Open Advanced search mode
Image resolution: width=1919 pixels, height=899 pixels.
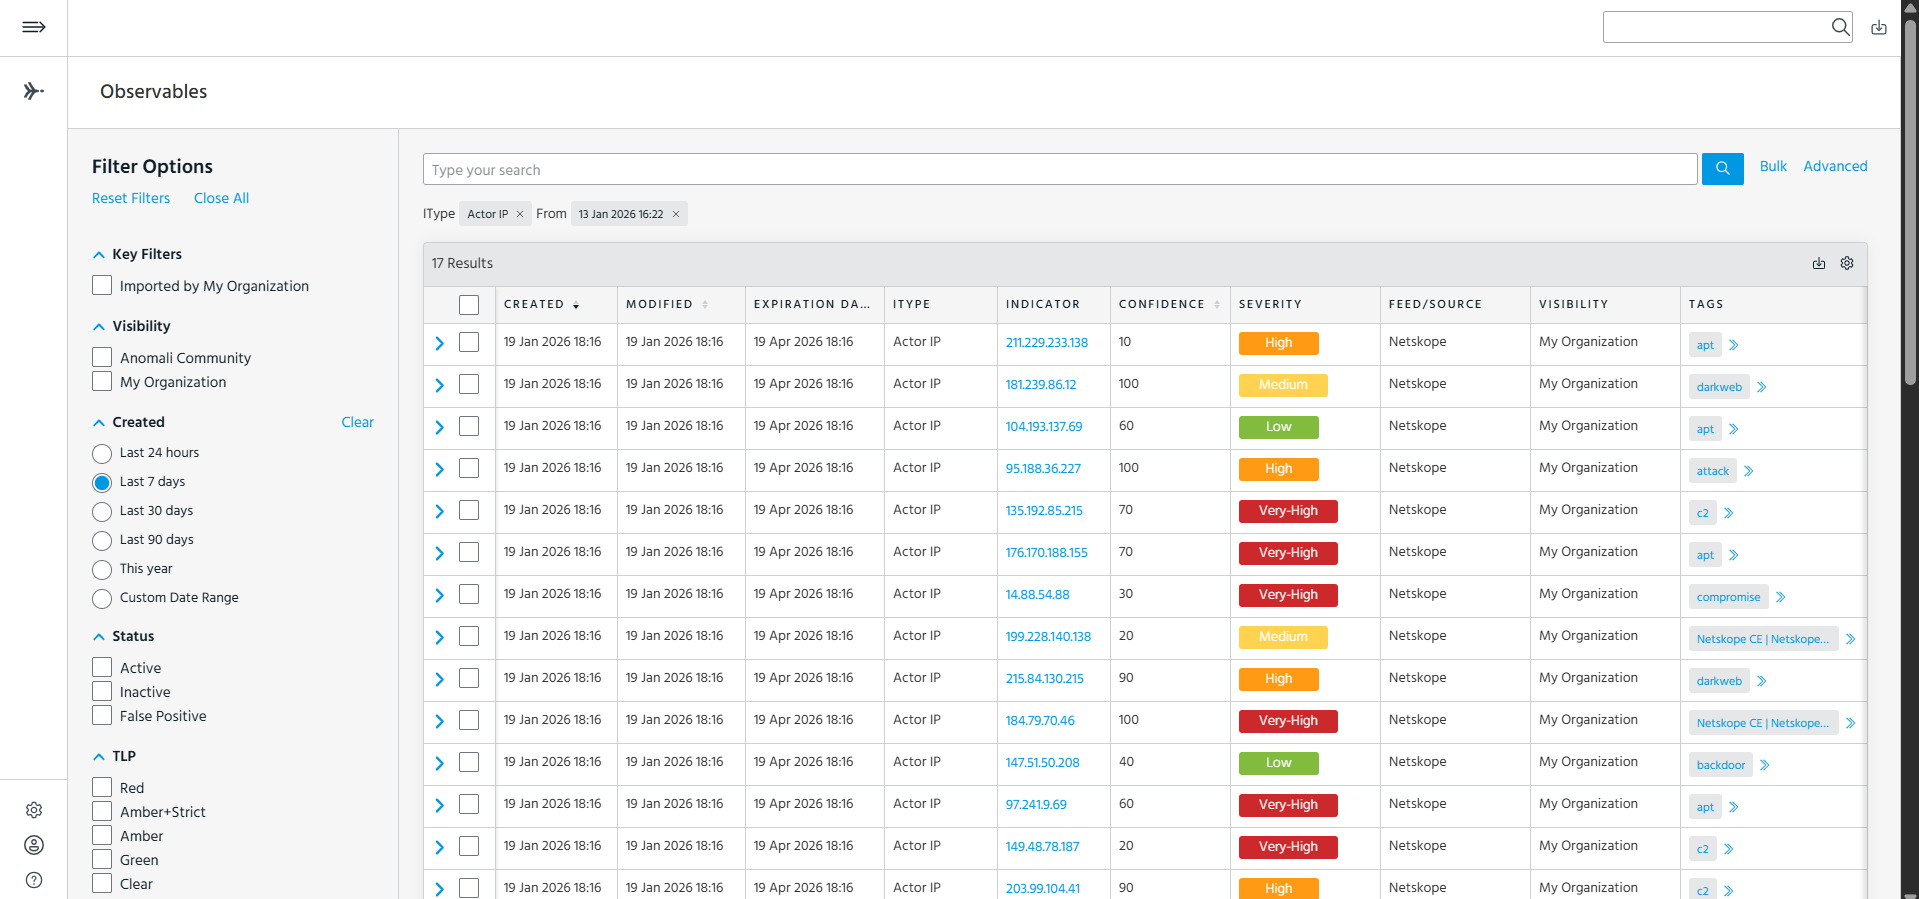tap(1835, 166)
